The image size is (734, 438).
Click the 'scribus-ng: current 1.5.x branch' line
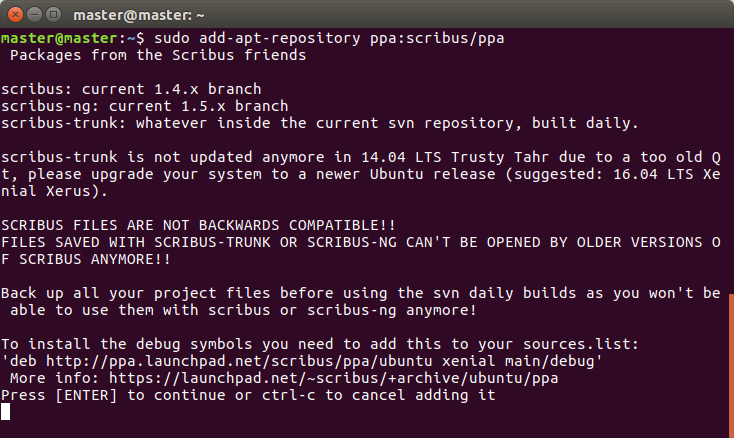(145, 106)
